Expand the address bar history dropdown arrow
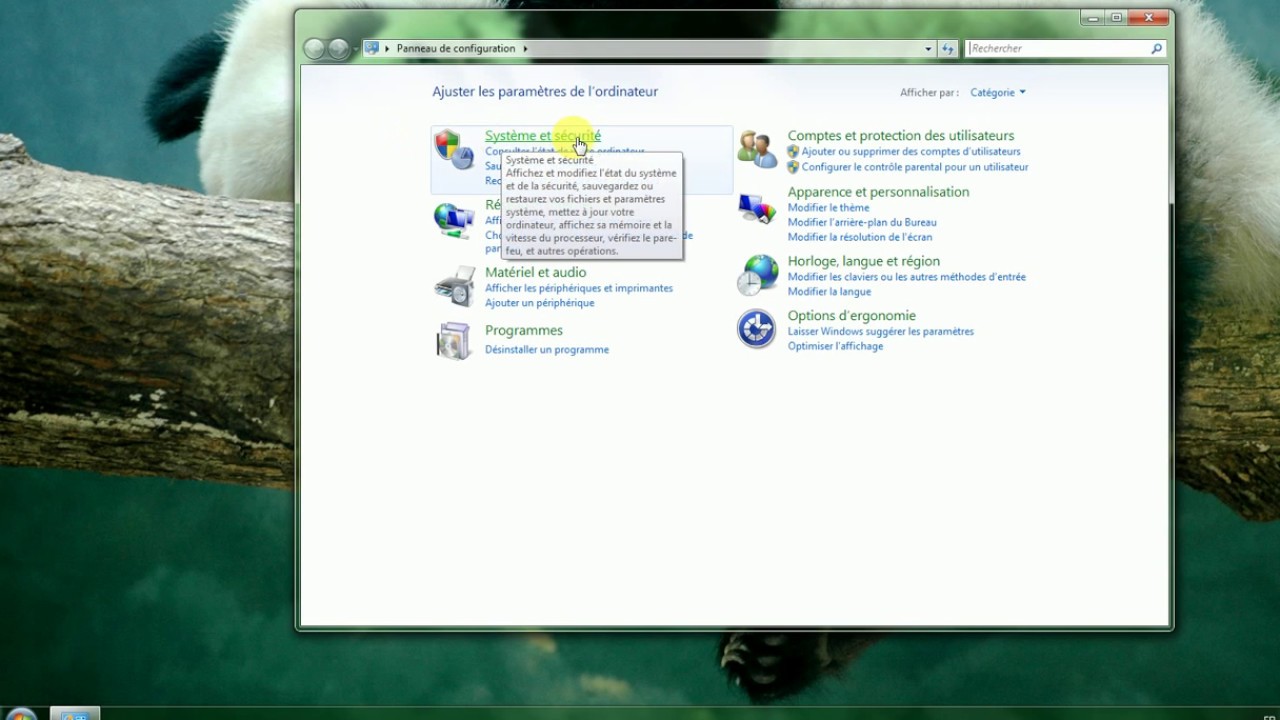Screen dimensions: 1280x720 (x=928, y=48)
